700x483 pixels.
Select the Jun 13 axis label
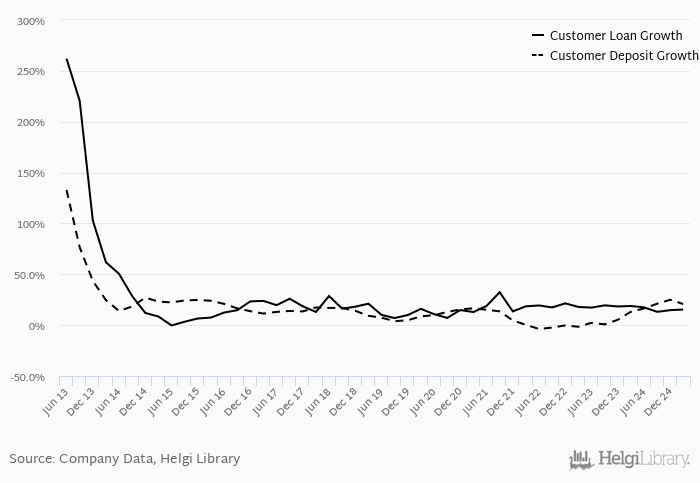55,402
